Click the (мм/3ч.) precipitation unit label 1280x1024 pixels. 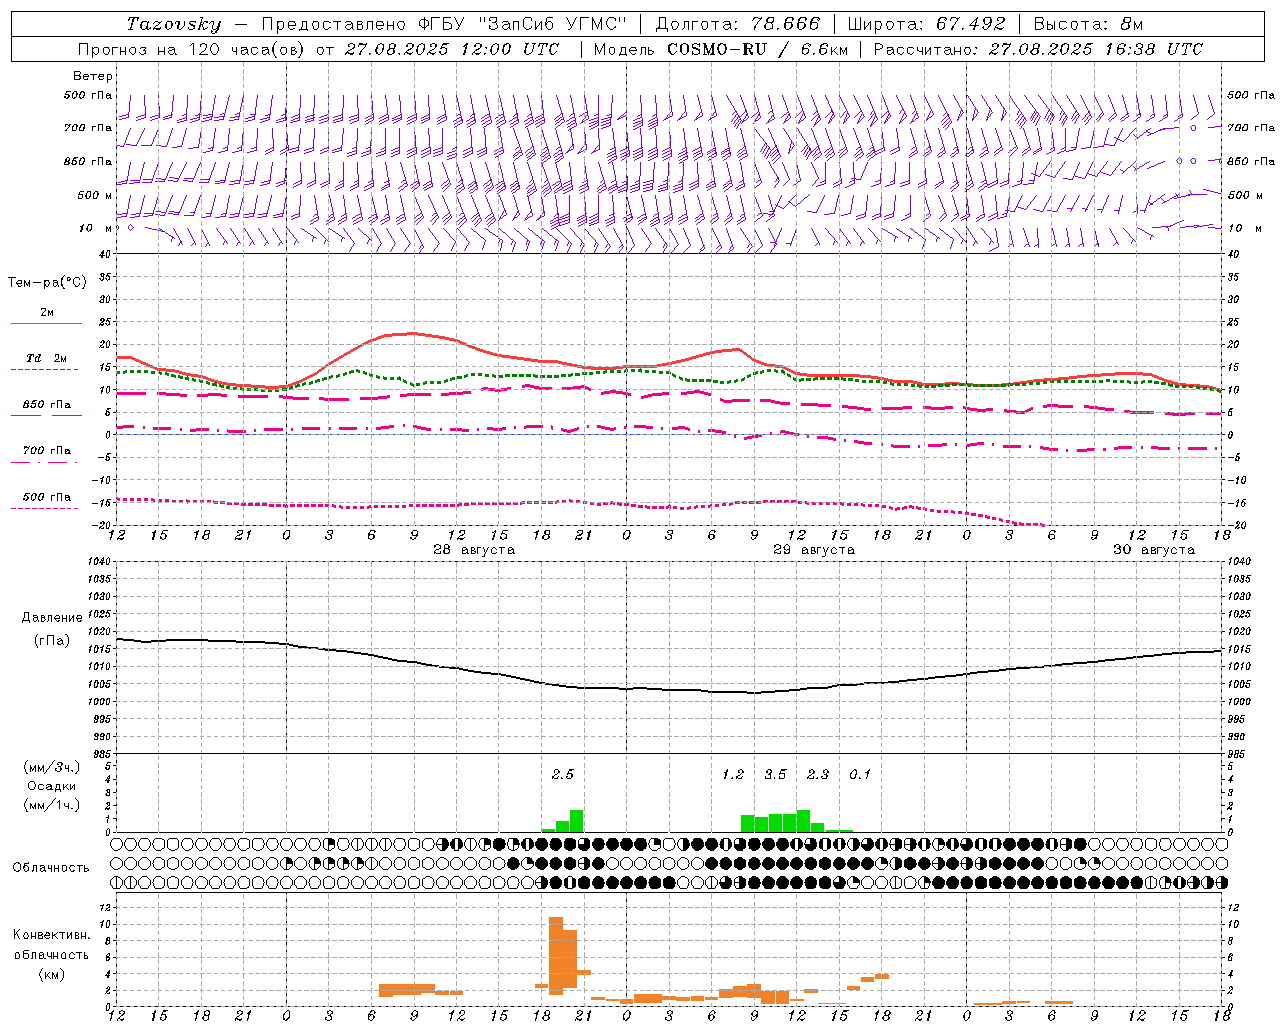click(52, 767)
